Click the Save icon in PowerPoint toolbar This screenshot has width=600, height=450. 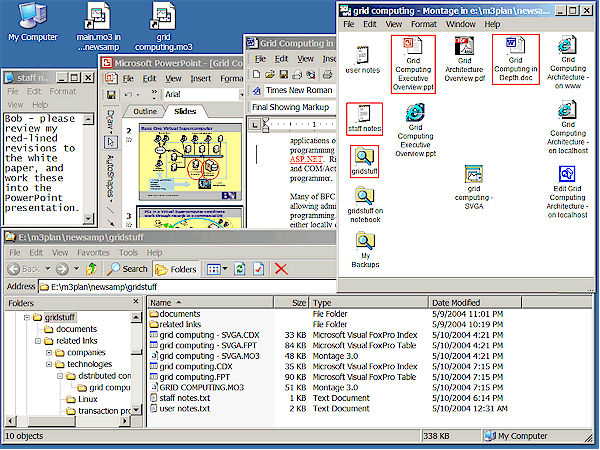(x=111, y=94)
